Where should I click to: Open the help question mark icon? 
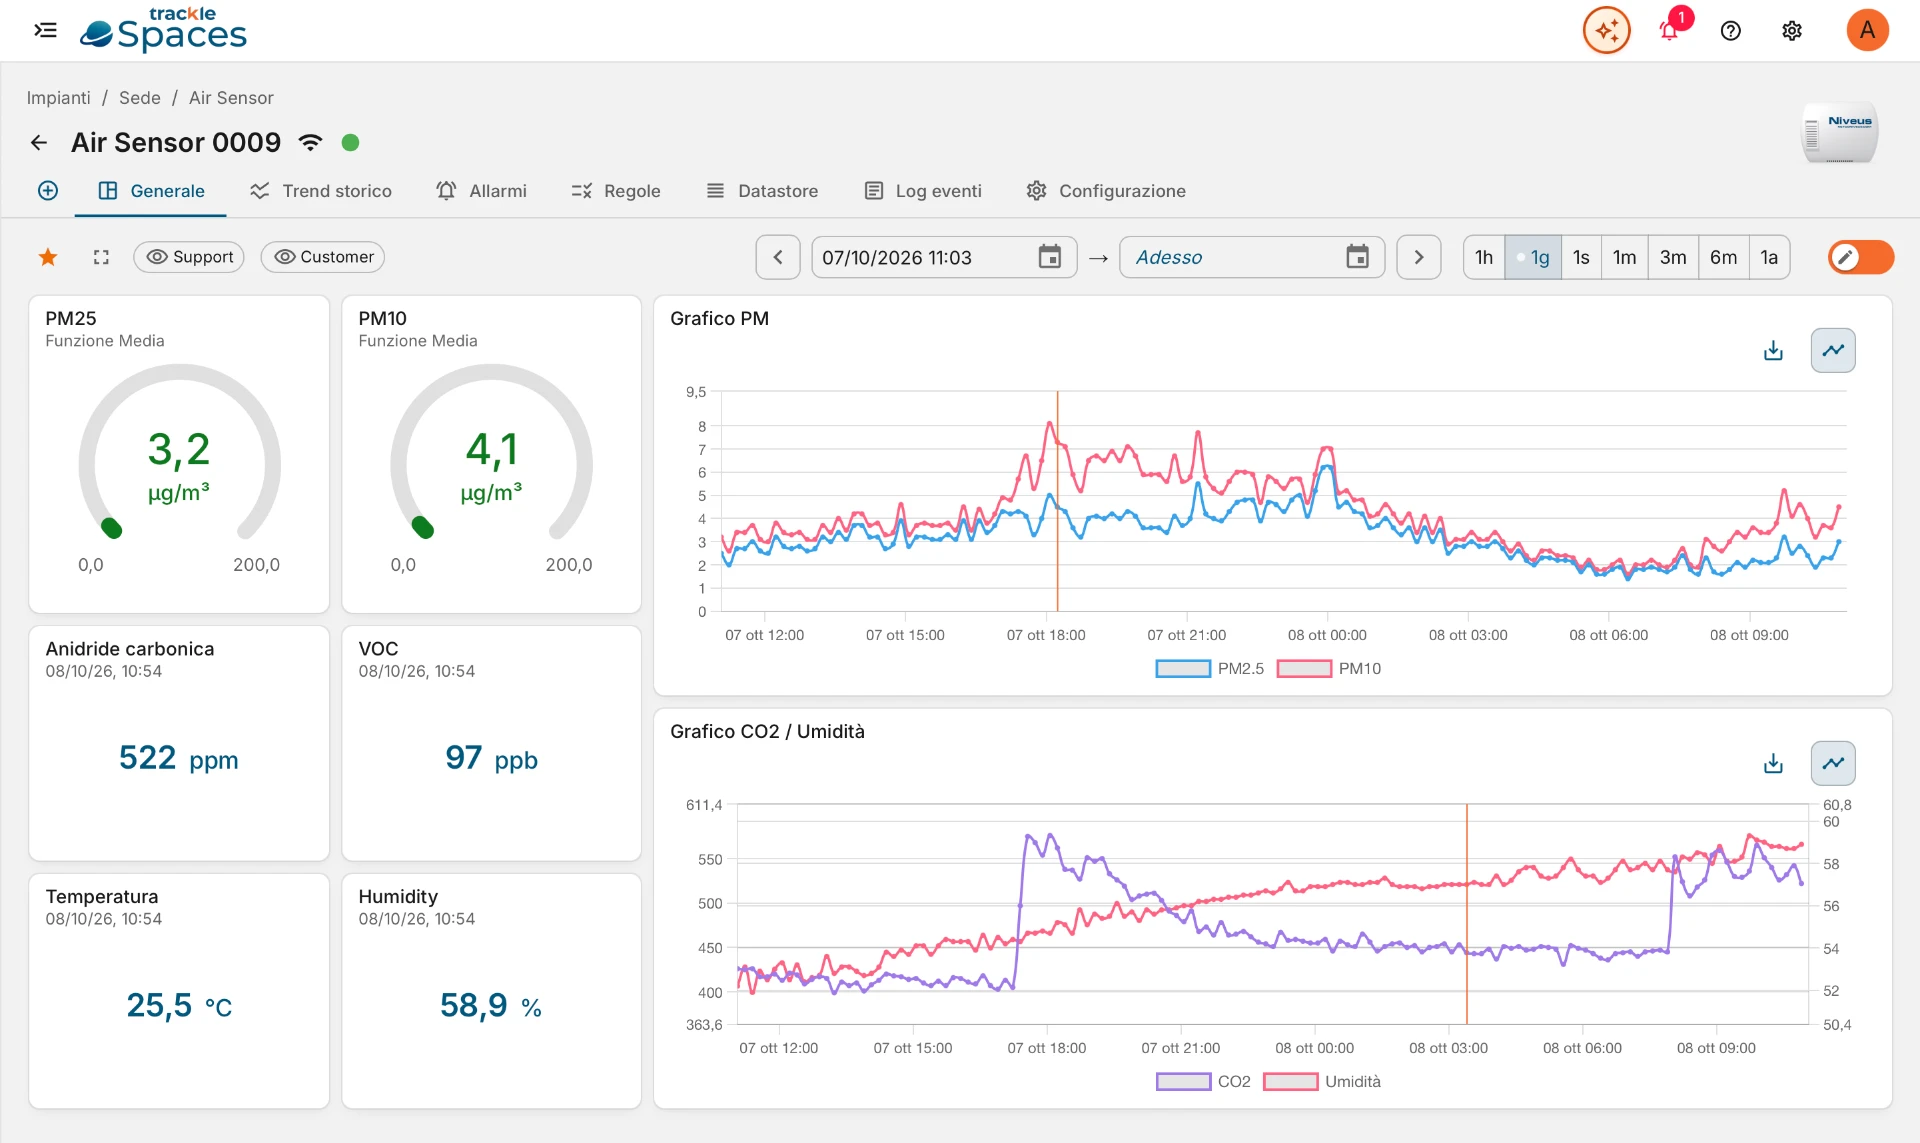click(x=1730, y=30)
